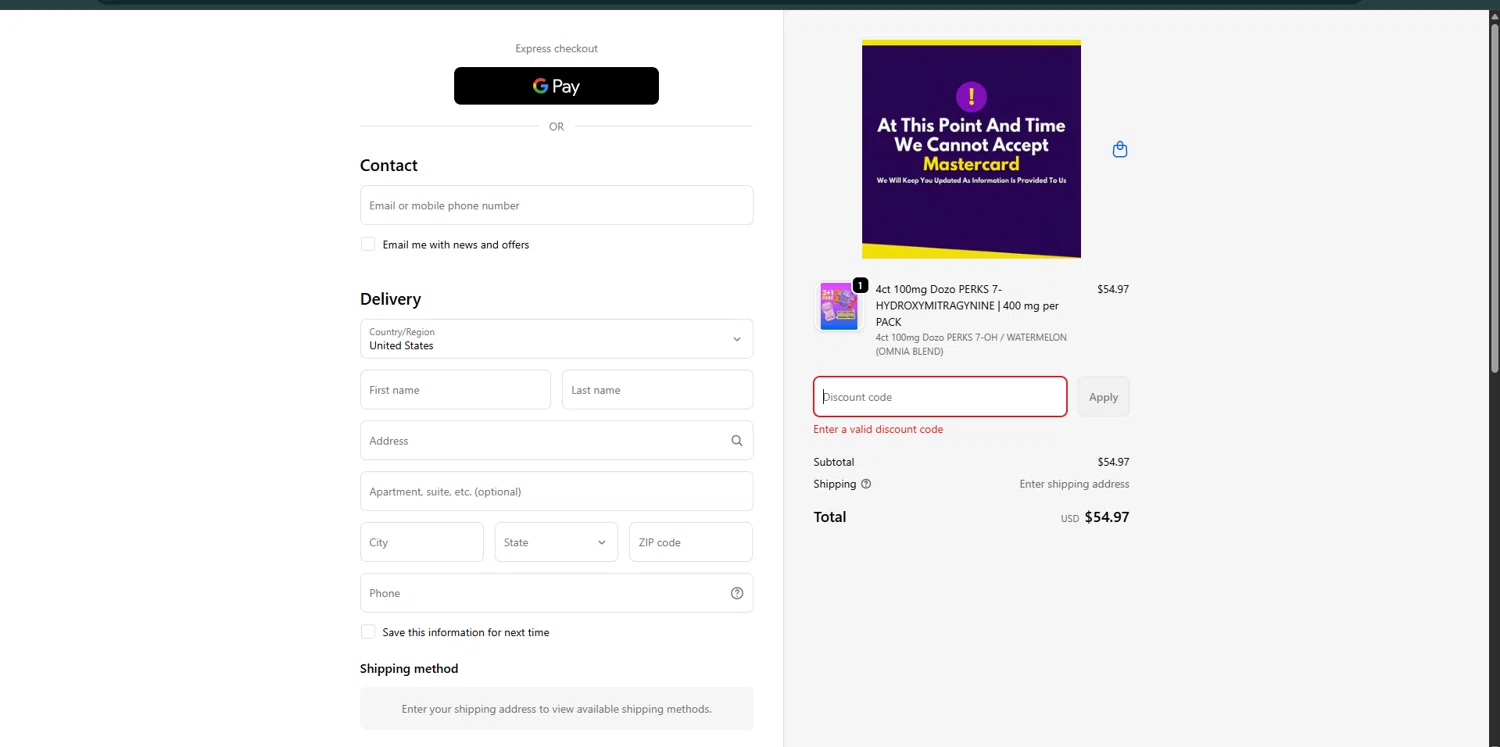Click the product title 4ct 100mg Dozo PERKS

click(x=967, y=305)
